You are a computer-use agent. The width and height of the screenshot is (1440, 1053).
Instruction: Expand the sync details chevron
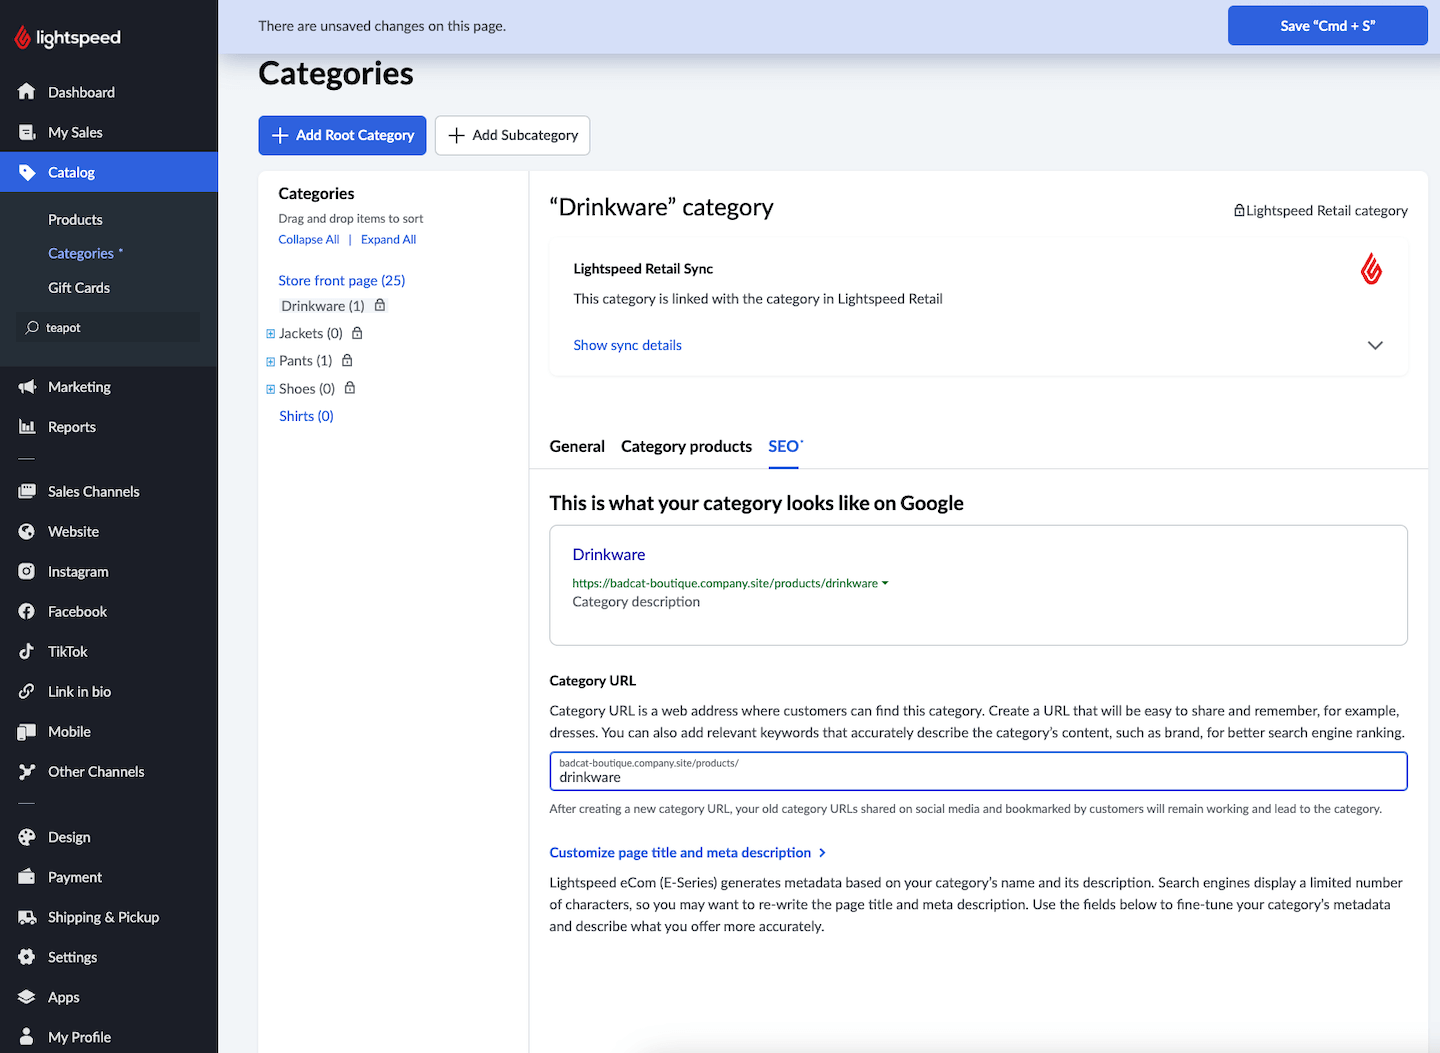[1375, 345]
